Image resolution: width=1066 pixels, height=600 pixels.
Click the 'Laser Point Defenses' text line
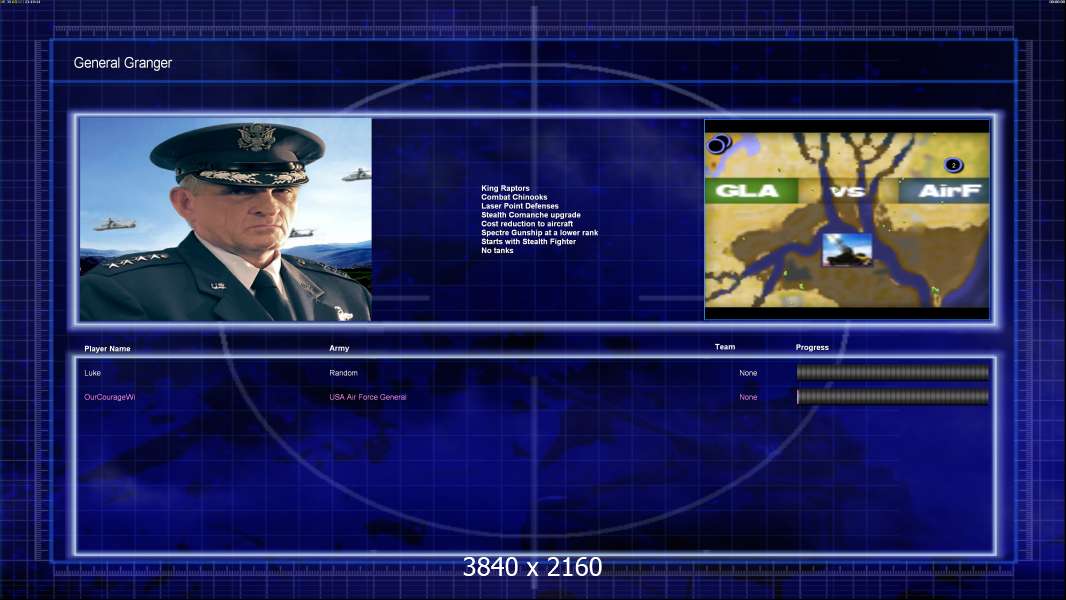[x=520, y=206]
